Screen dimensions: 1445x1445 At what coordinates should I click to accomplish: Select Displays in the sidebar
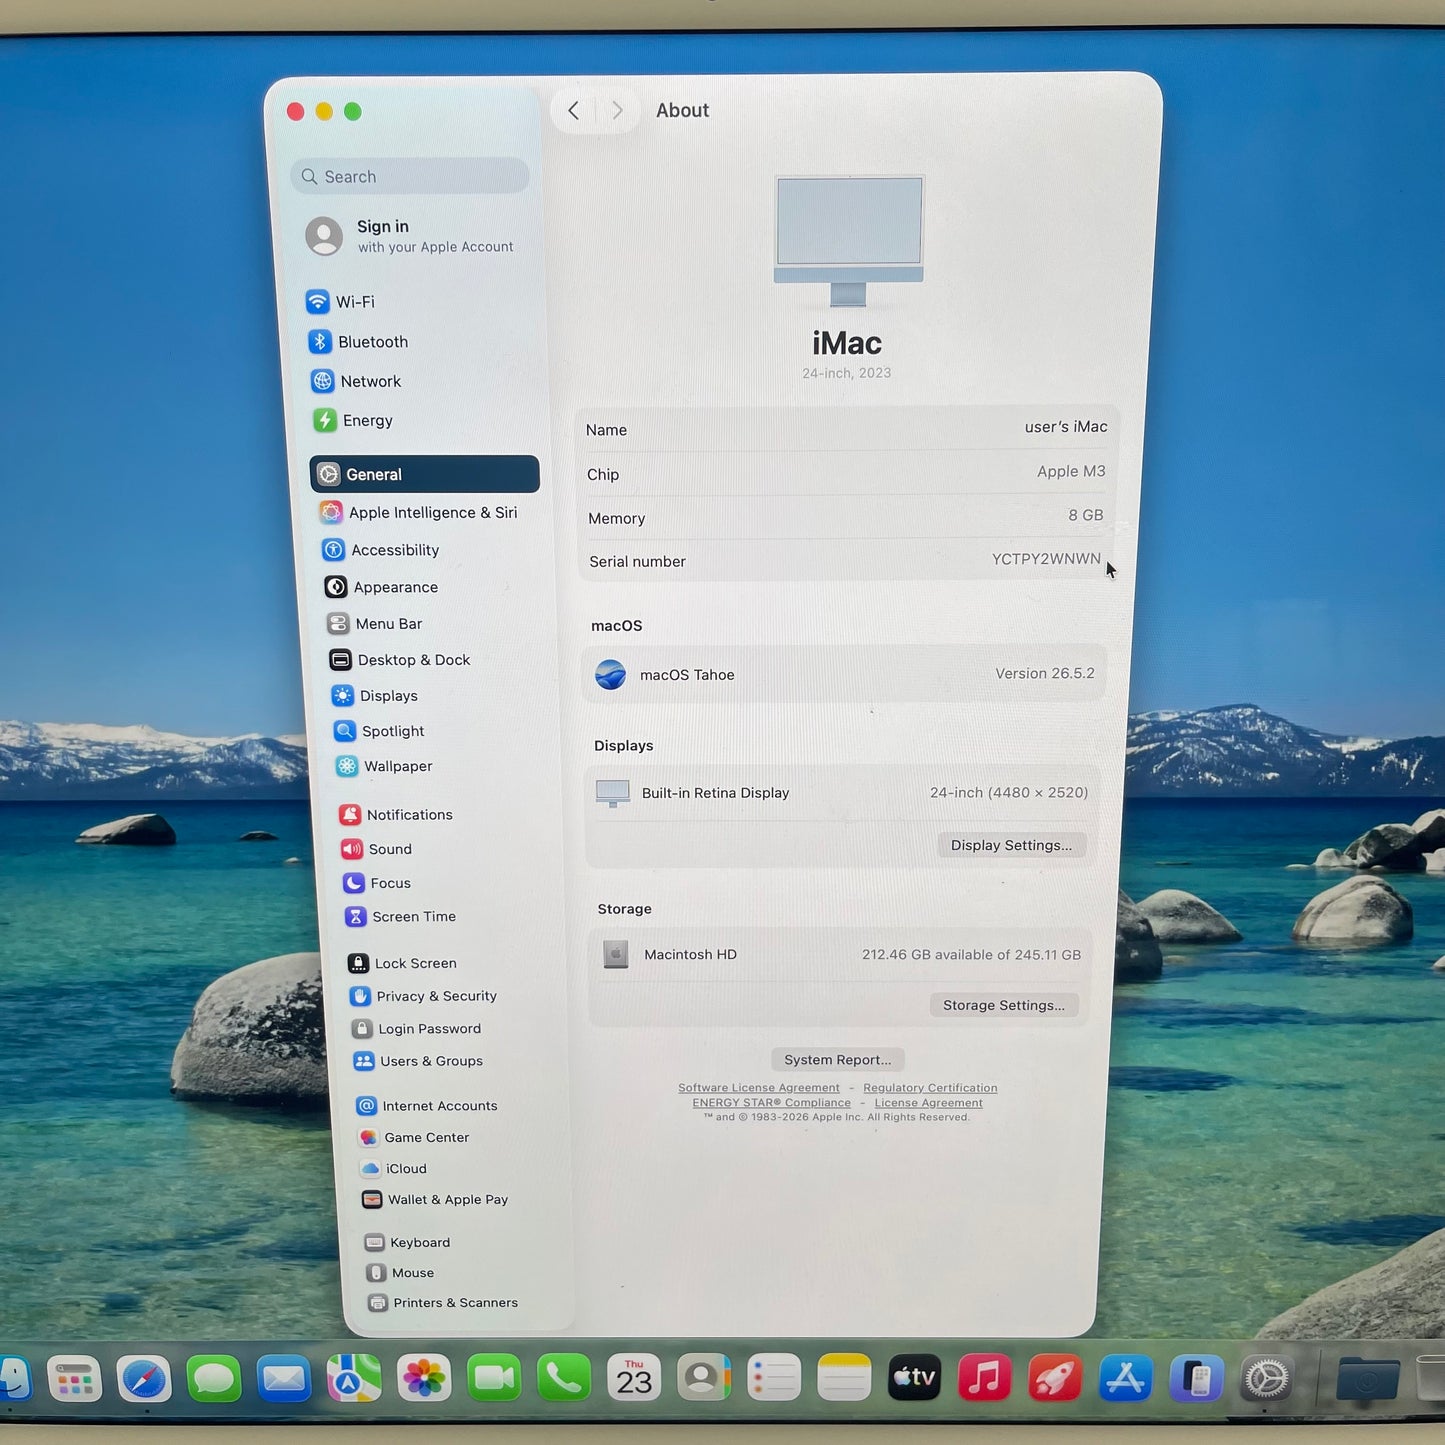coord(374,696)
